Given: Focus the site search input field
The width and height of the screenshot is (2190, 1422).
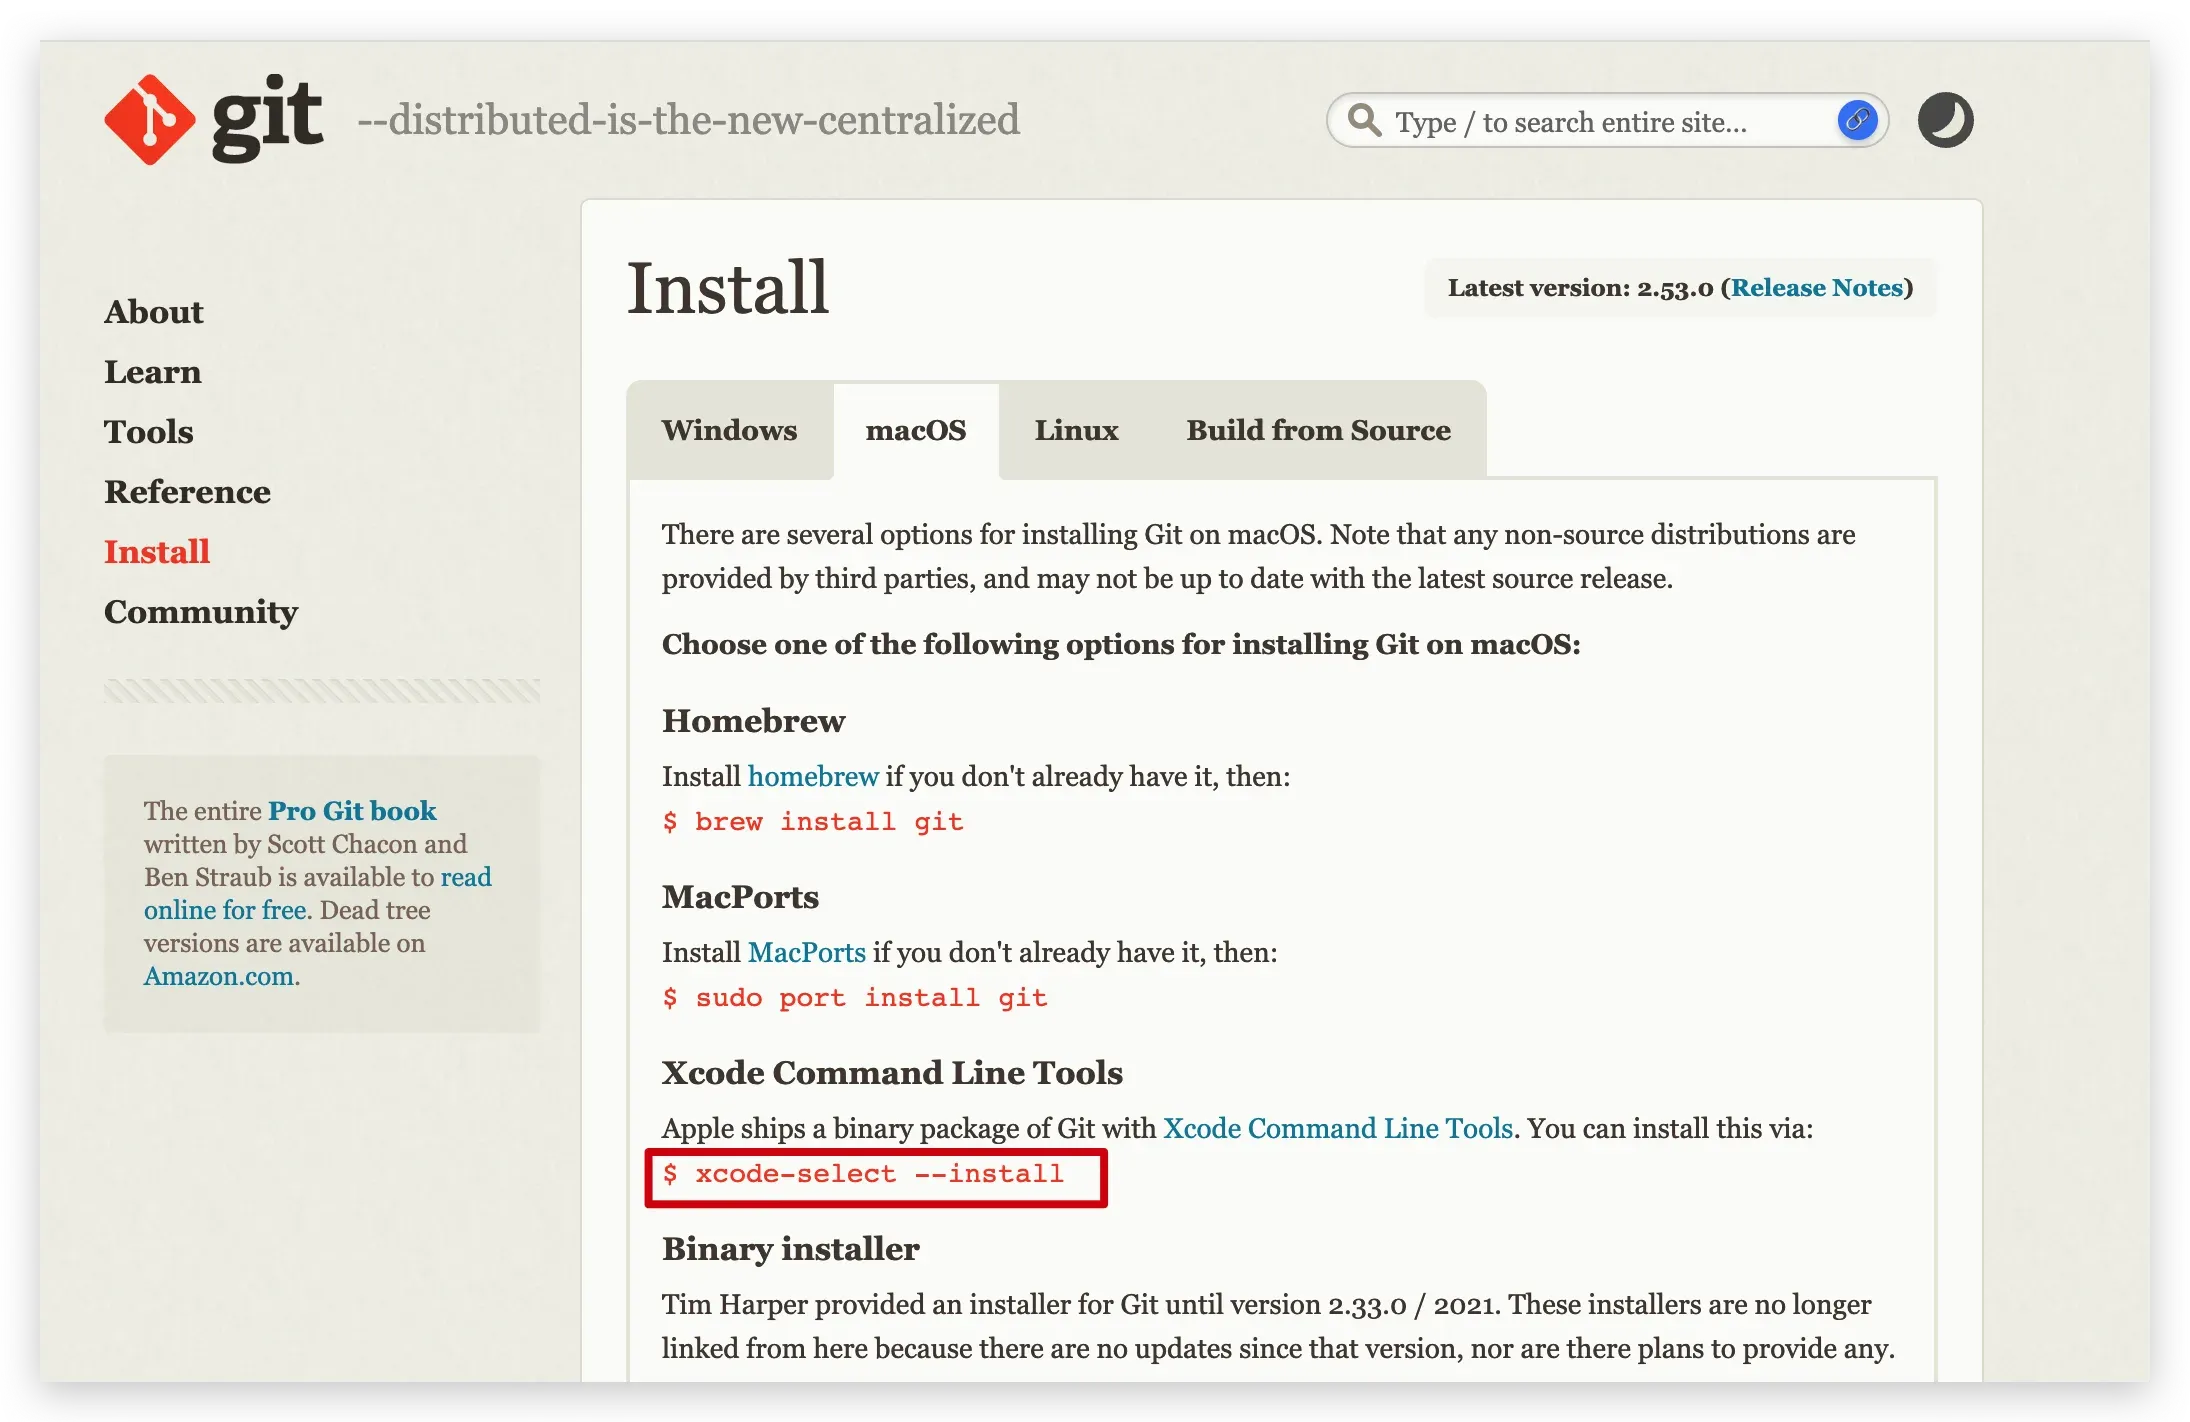Looking at the screenshot, I should point(1607,121).
